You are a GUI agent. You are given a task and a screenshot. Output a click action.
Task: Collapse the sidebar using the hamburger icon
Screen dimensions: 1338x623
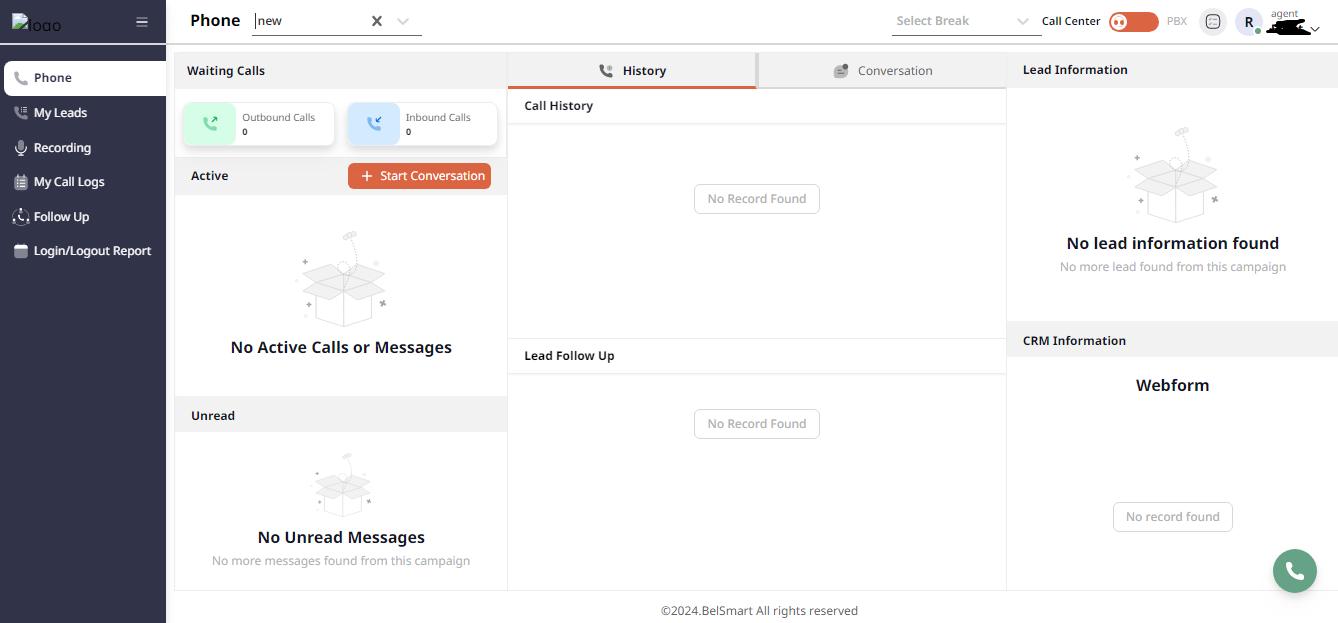(x=141, y=21)
